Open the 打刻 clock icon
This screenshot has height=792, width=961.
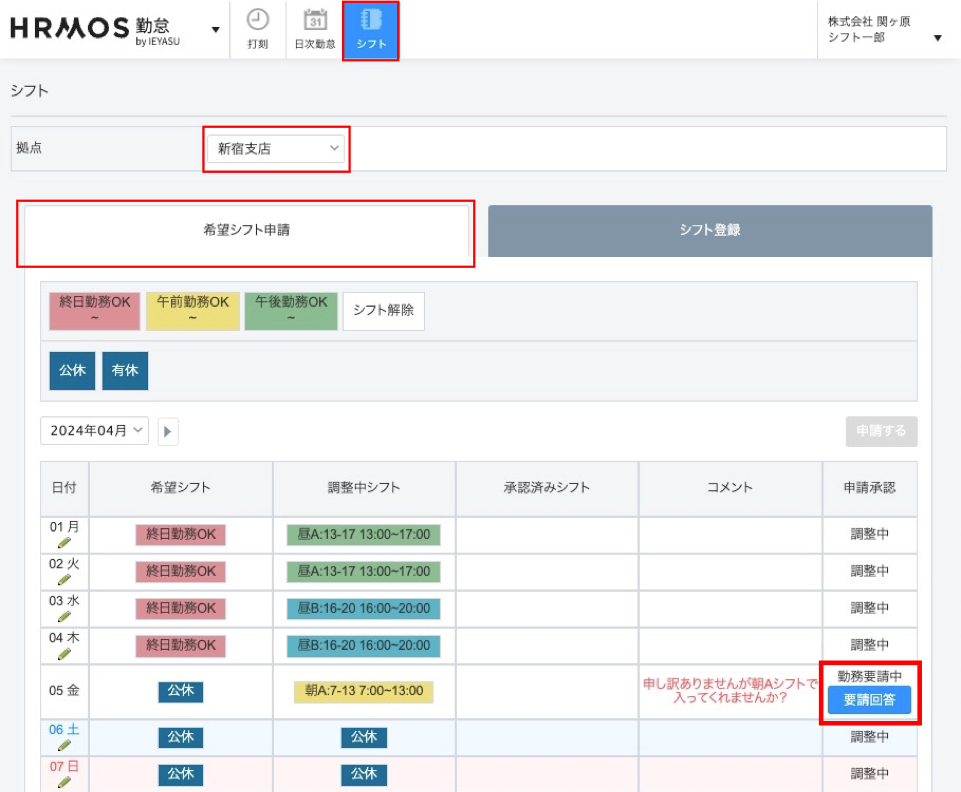(x=257, y=21)
